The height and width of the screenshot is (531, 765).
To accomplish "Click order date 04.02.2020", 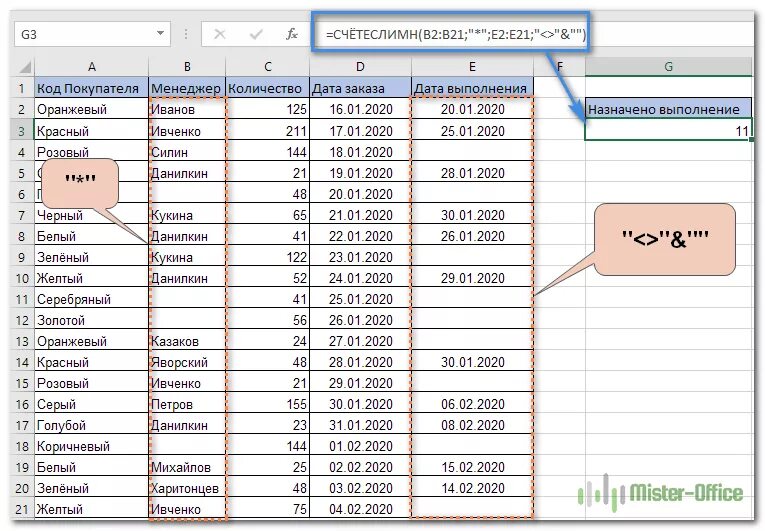I will click(x=361, y=509).
